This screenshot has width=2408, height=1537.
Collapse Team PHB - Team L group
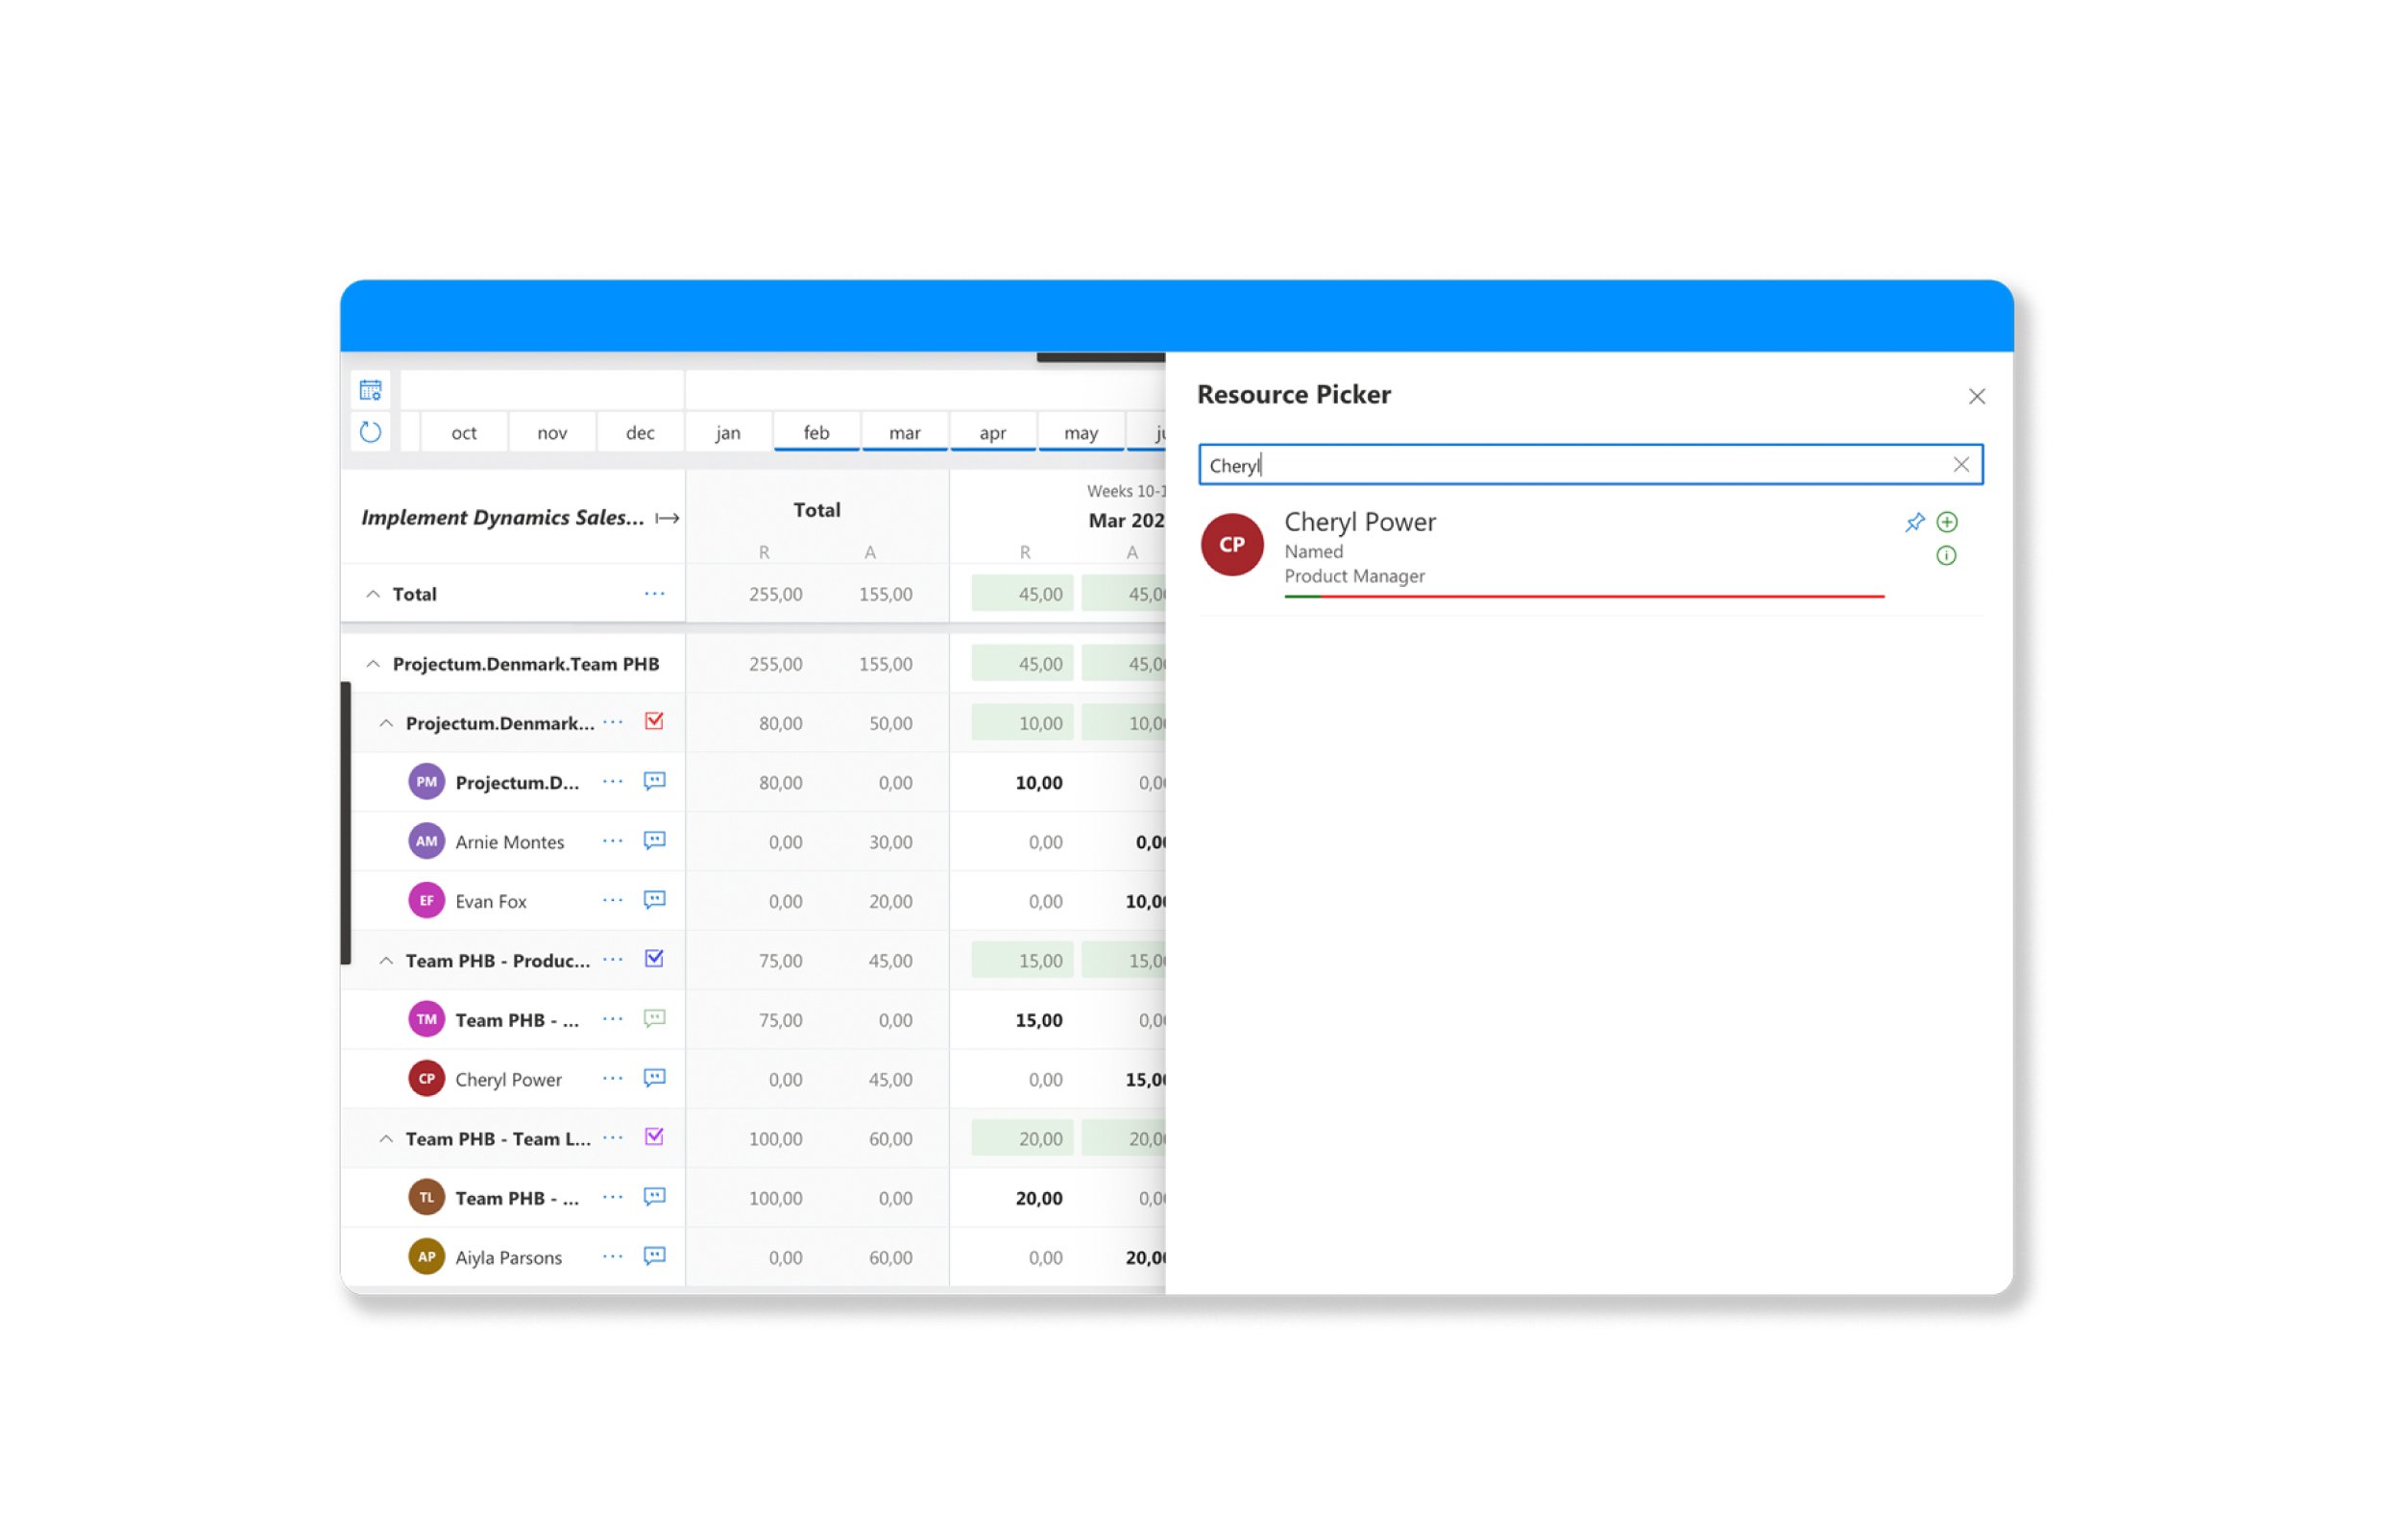386,1139
